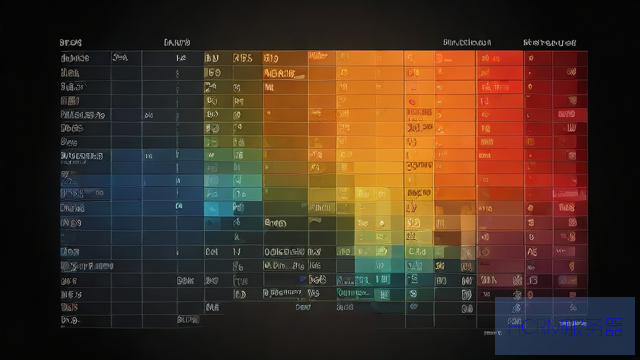Image resolution: width=640 pixels, height=360 pixels.
Task: Click the HCRM服务器 watermark text
Action: coord(566,327)
